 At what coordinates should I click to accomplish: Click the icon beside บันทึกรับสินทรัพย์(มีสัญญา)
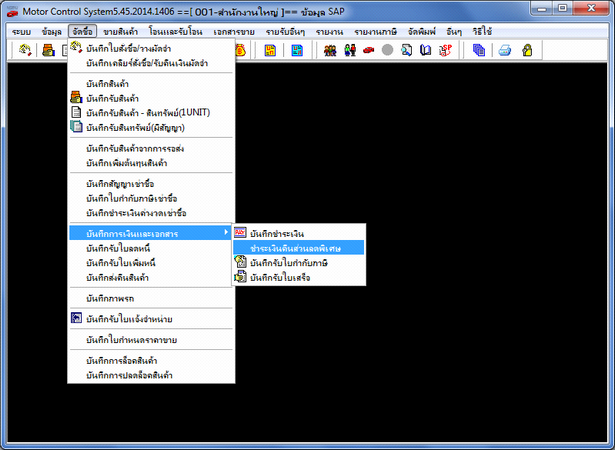click(x=76, y=127)
